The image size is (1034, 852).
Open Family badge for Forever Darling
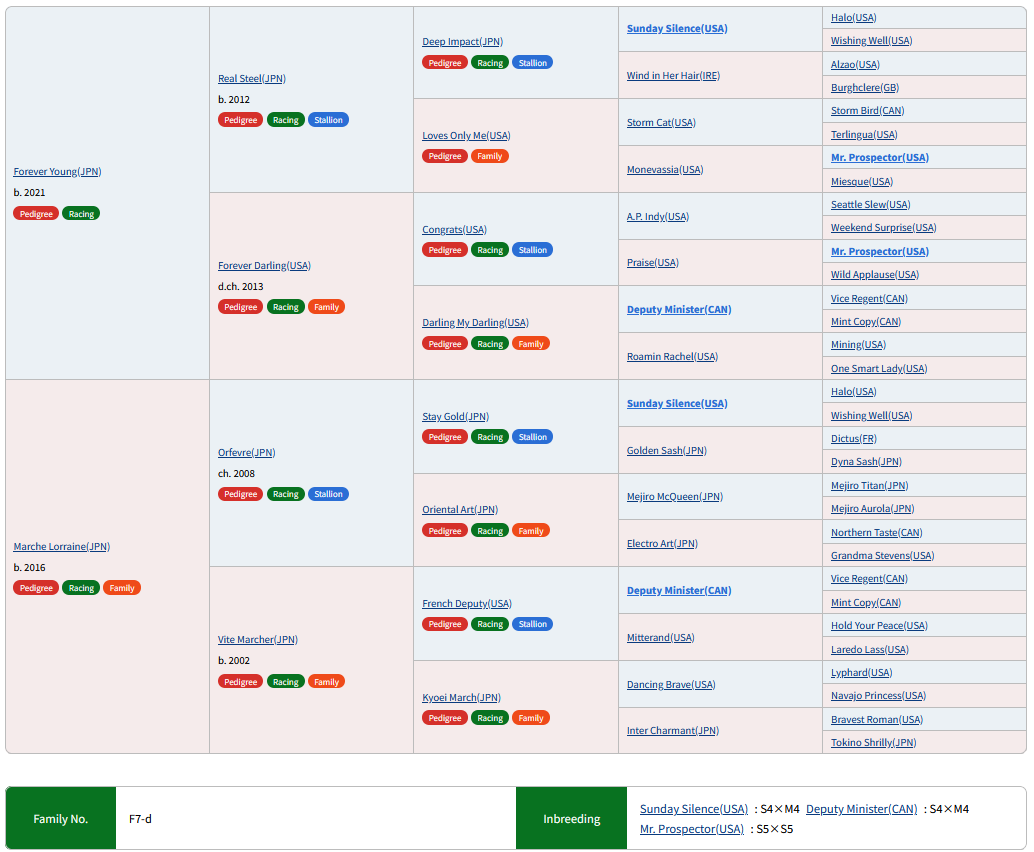(x=326, y=307)
